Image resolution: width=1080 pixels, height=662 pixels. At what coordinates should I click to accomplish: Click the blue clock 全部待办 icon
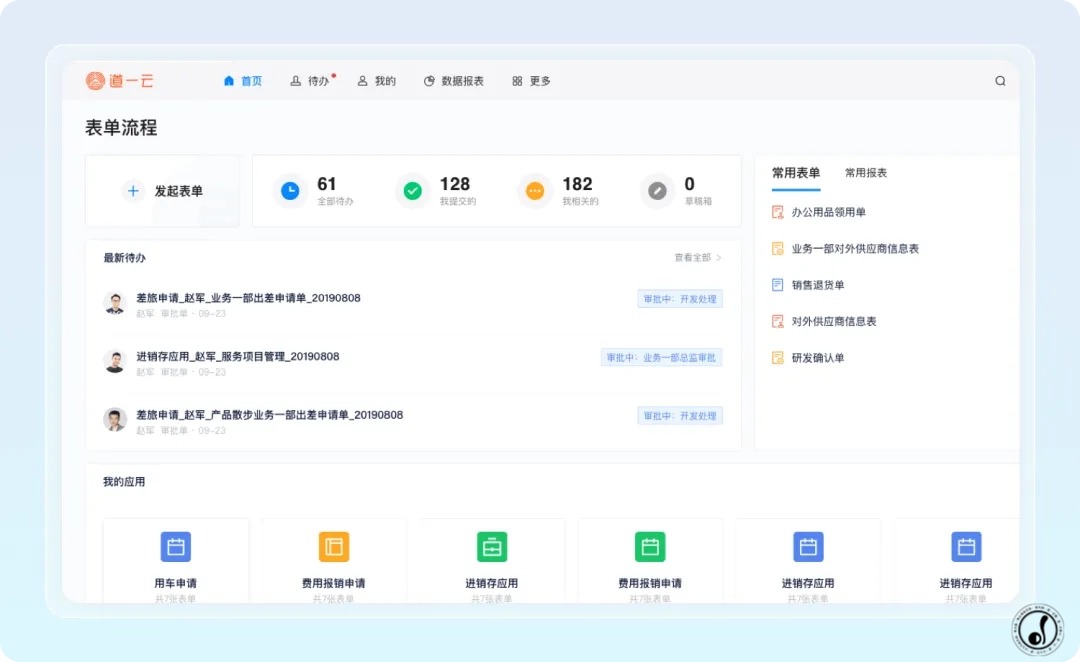coord(290,190)
